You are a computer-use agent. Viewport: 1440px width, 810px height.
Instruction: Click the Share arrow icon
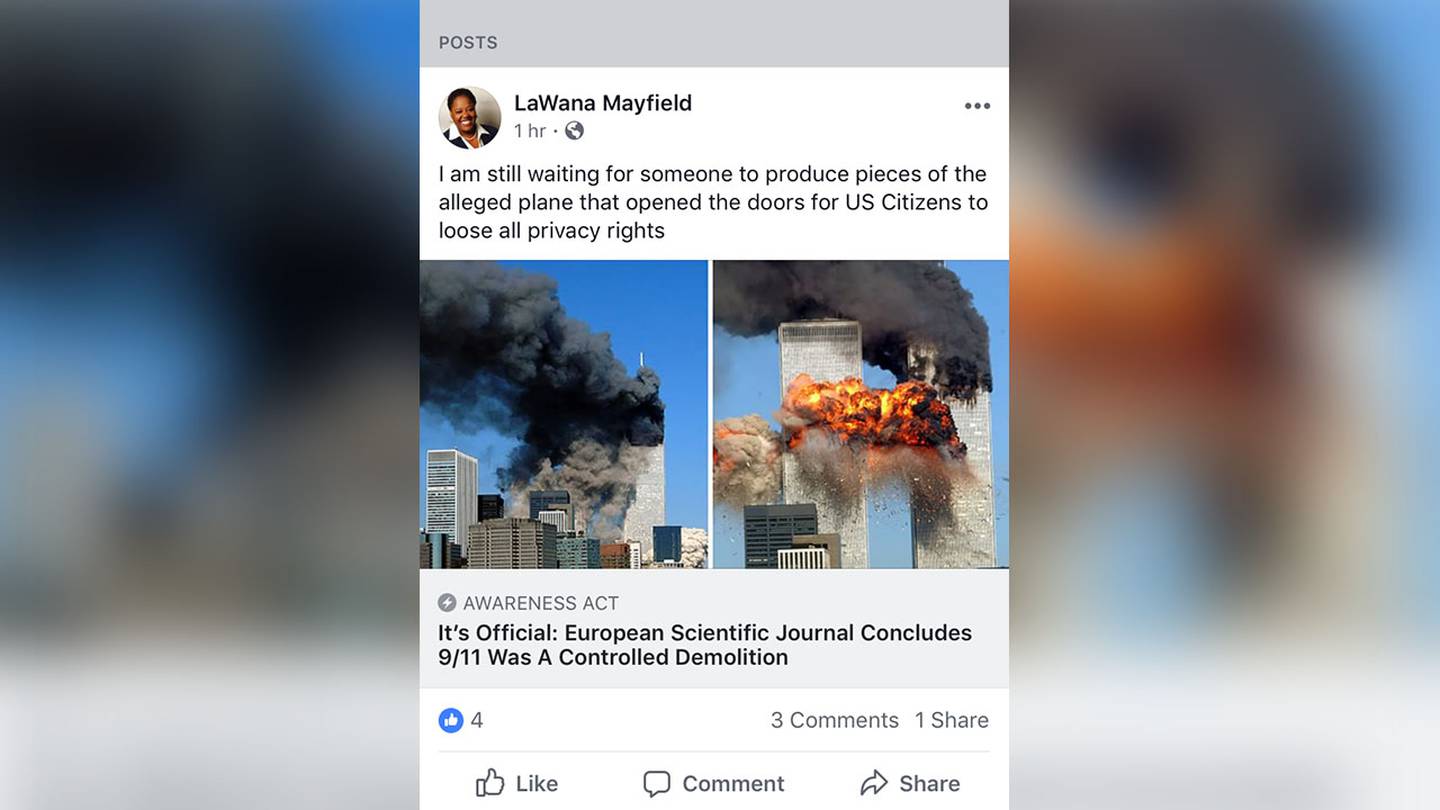click(x=874, y=783)
